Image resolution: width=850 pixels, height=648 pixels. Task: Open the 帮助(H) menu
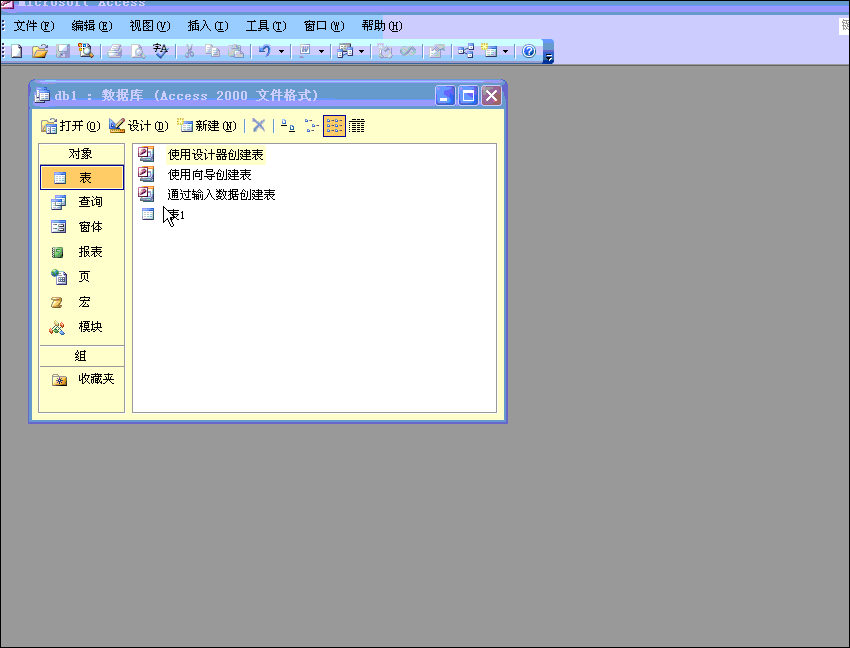pos(382,26)
